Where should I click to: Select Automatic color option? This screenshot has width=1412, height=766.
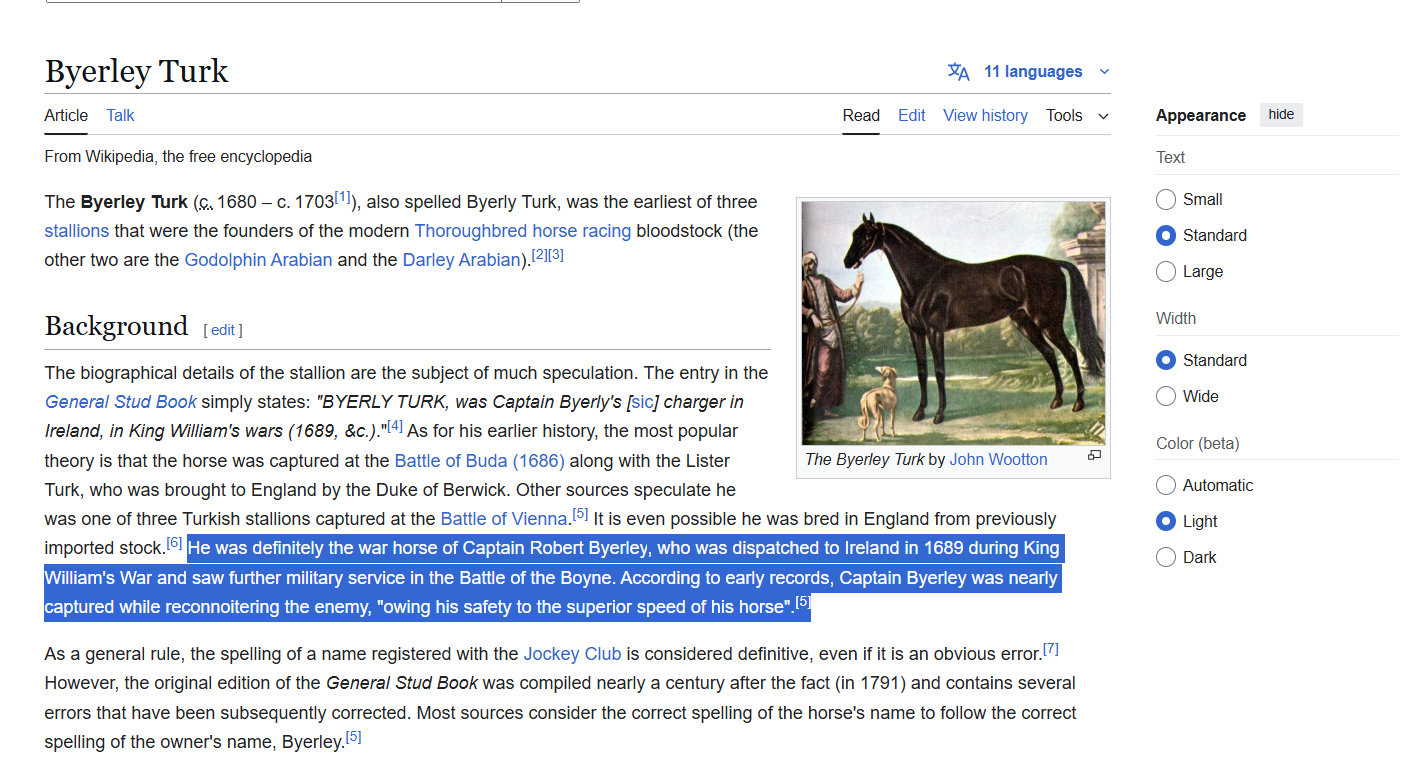point(1166,486)
